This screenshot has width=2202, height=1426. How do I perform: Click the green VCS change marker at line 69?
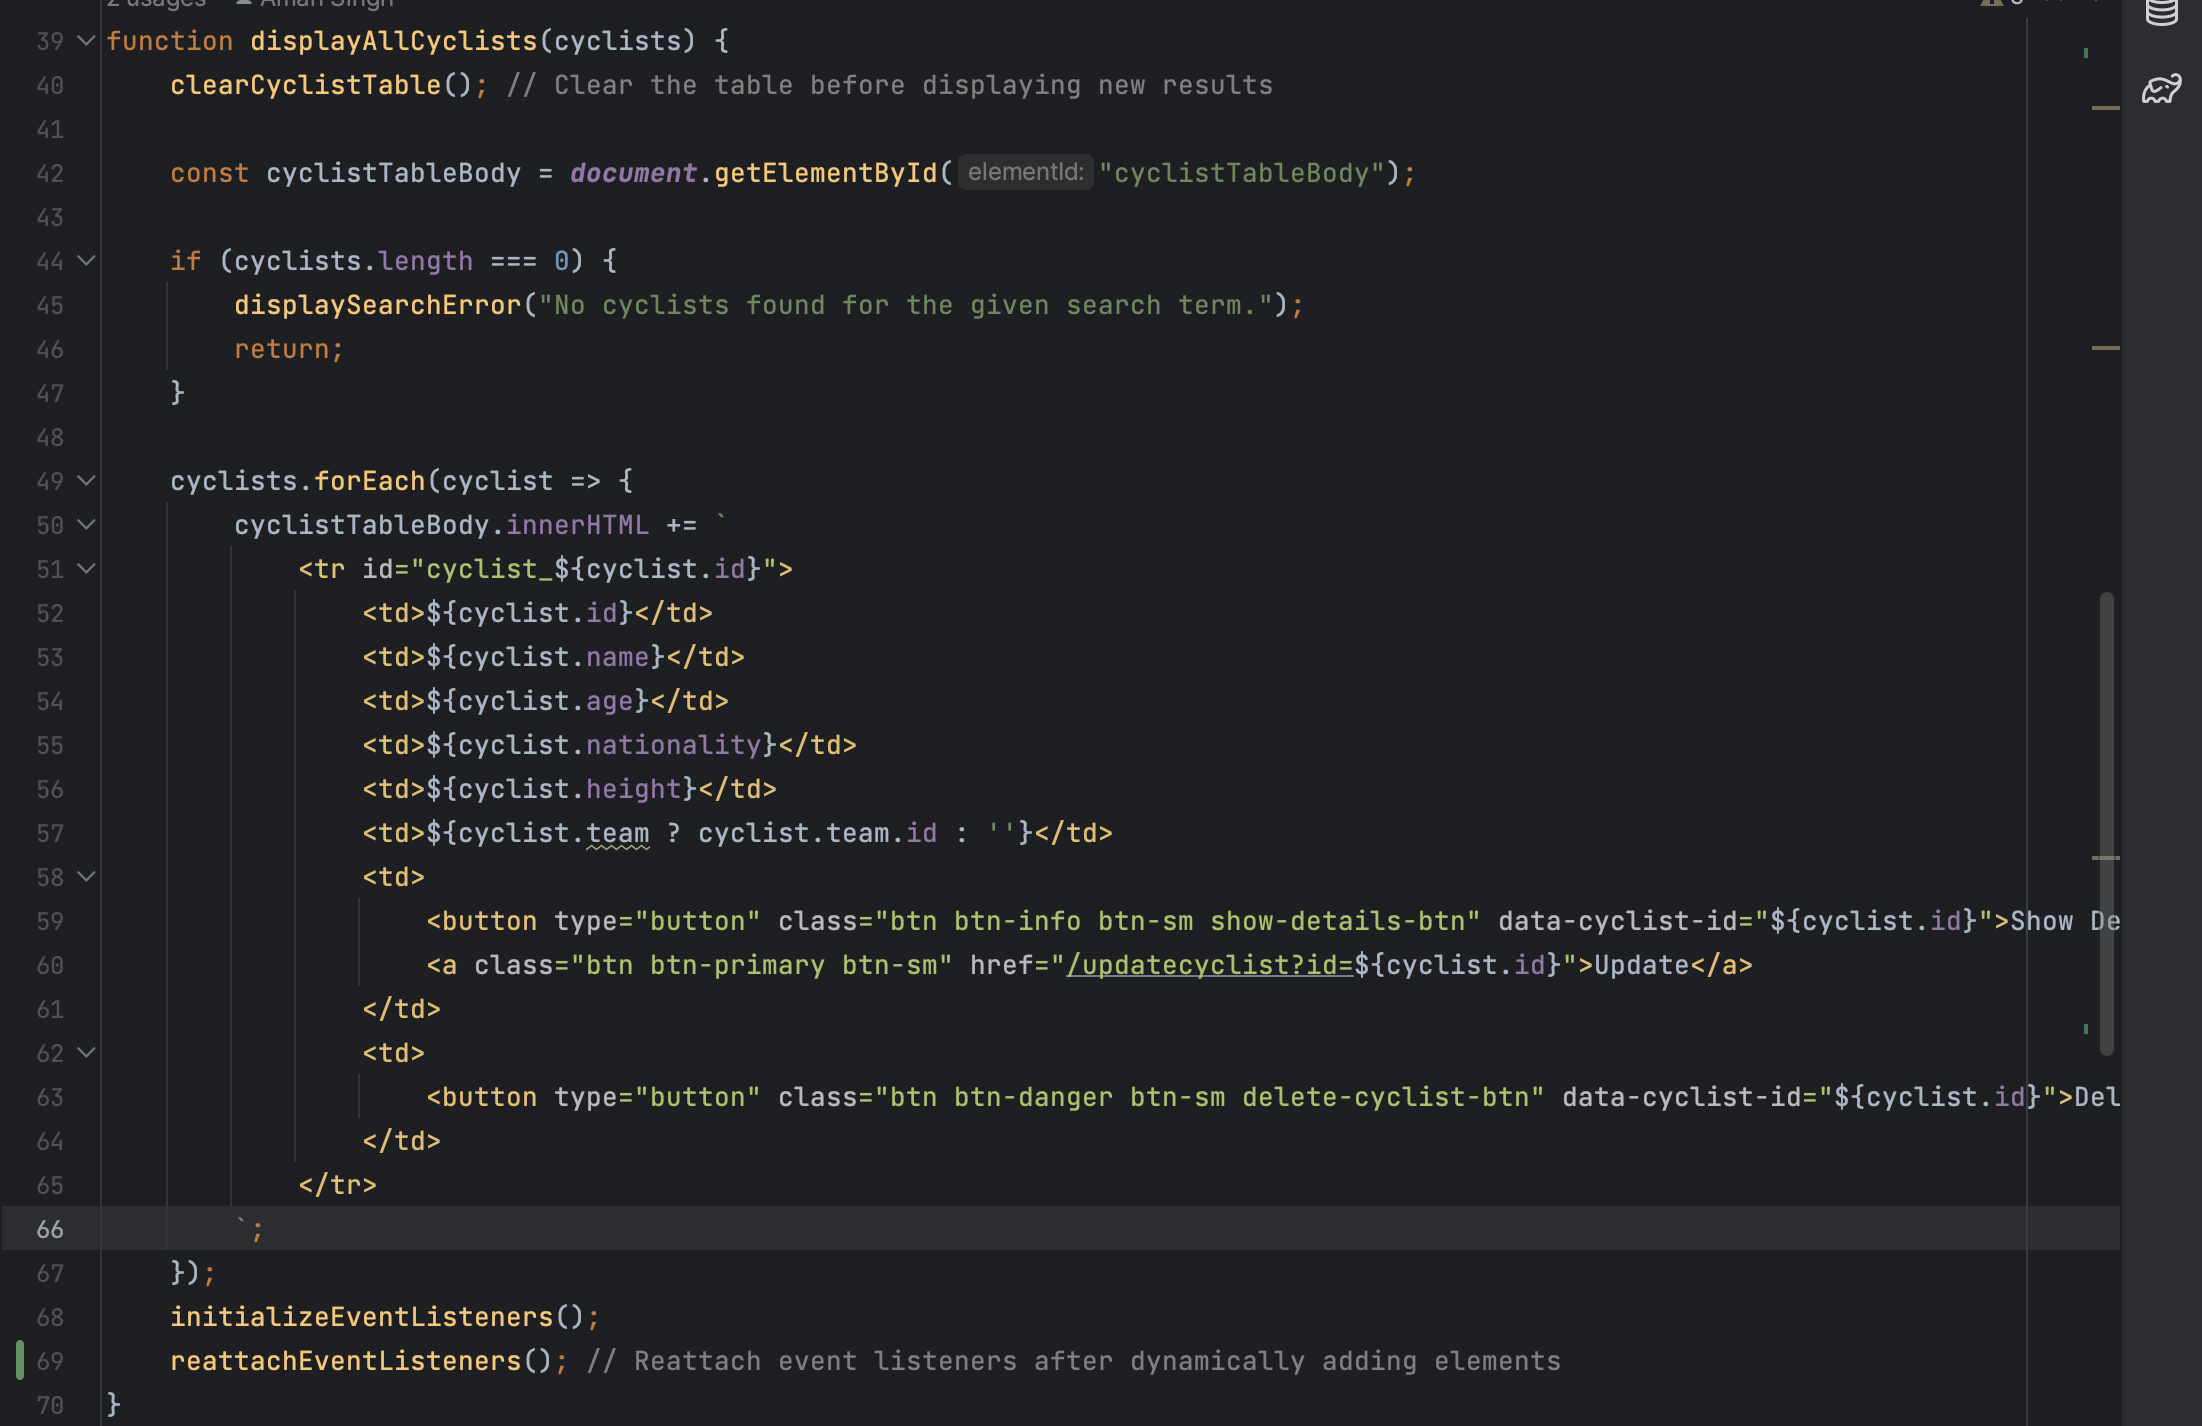20,1361
